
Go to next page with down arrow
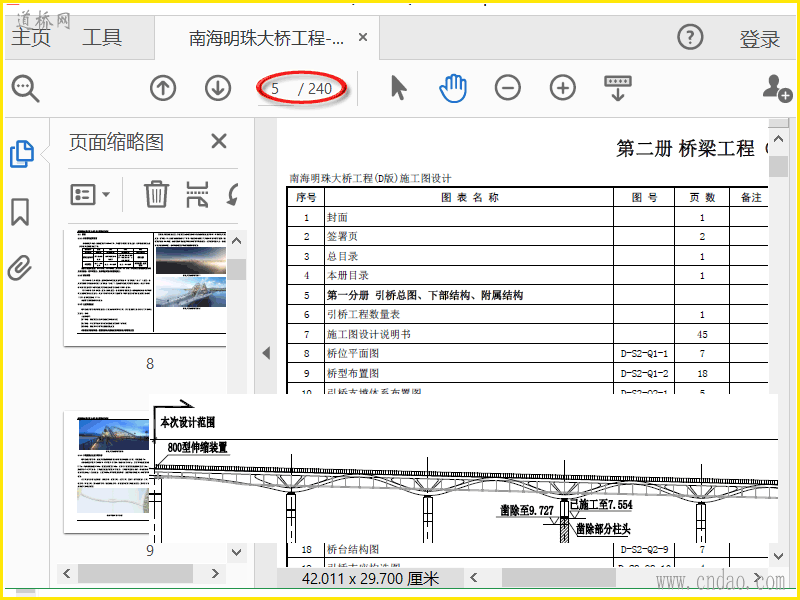tap(218, 88)
